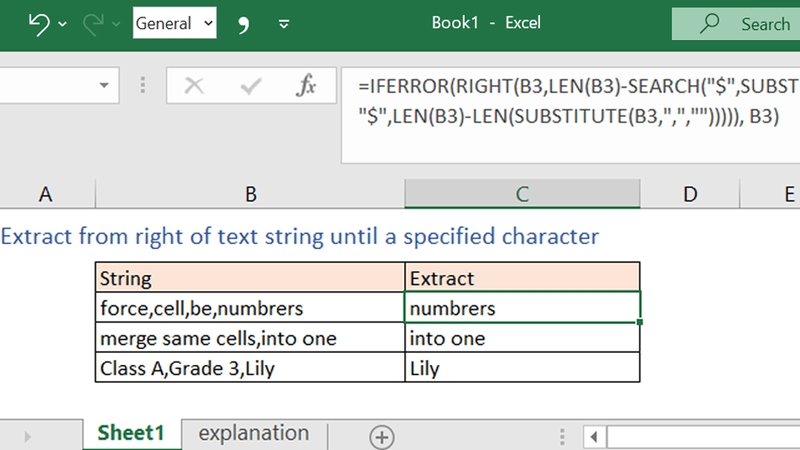The image size is (800, 450).
Task: Click the horizontal scrollbar left arrow
Action: [x=593, y=437]
